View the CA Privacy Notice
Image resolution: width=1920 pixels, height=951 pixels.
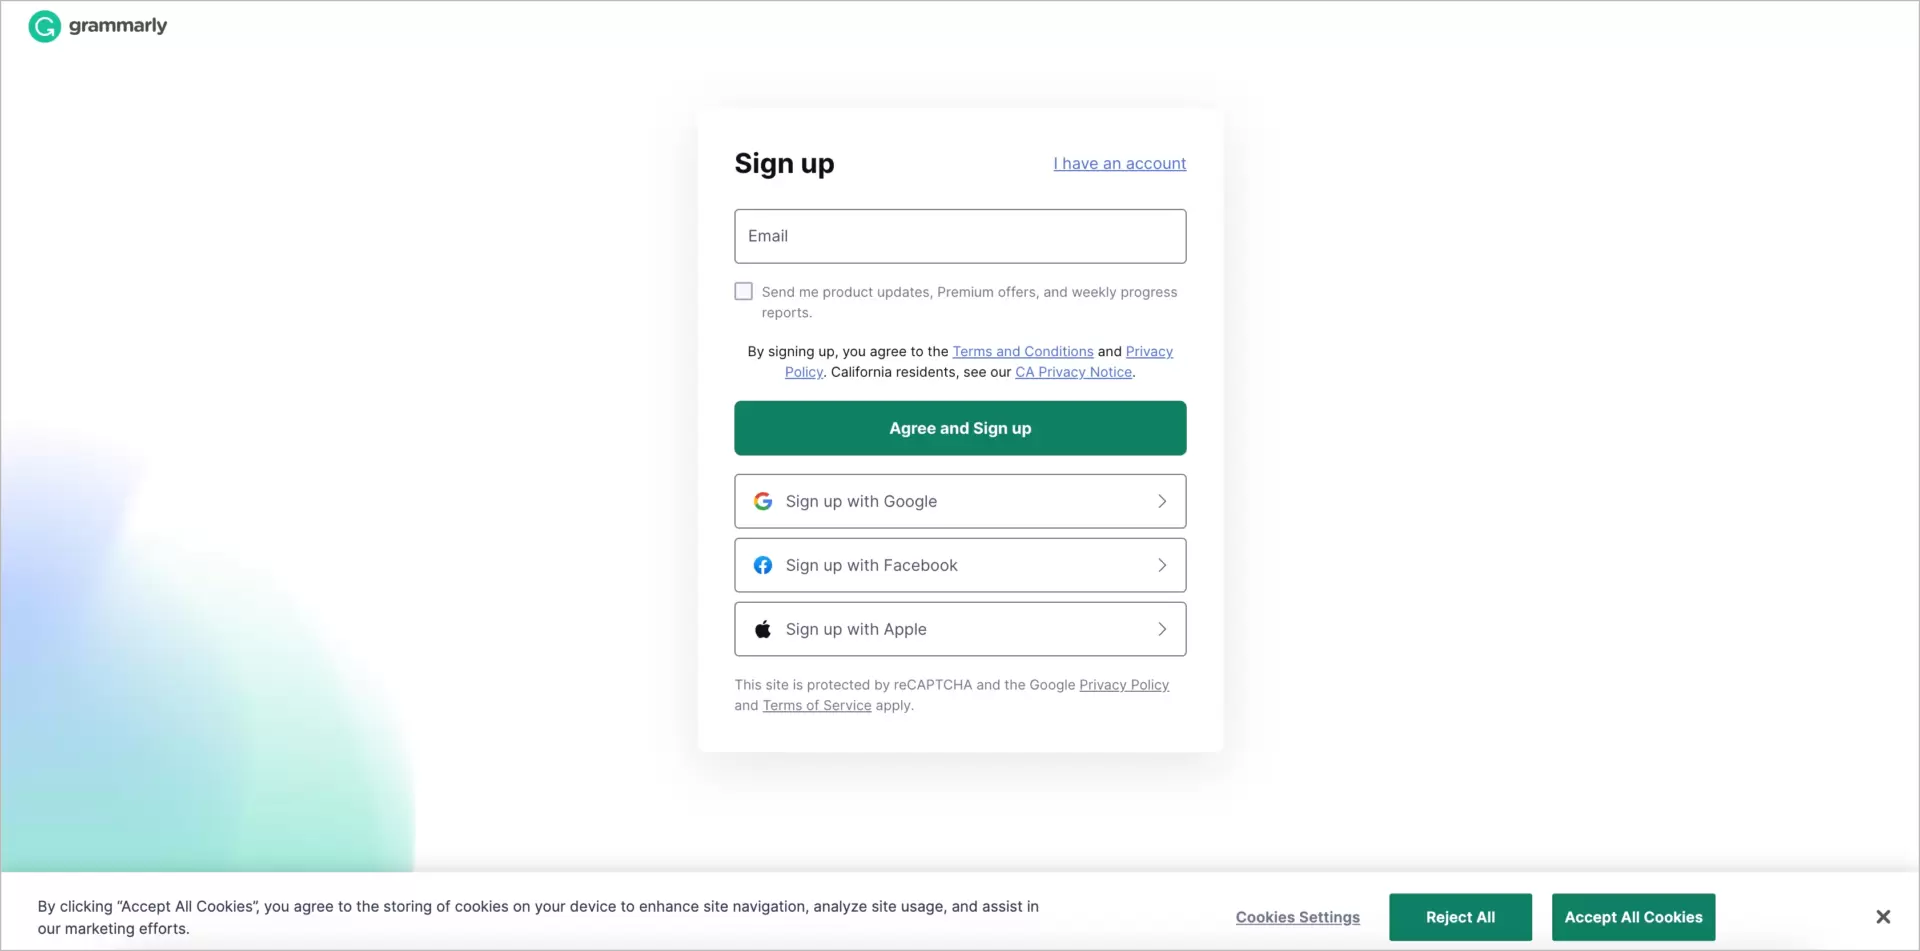click(x=1073, y=372)
